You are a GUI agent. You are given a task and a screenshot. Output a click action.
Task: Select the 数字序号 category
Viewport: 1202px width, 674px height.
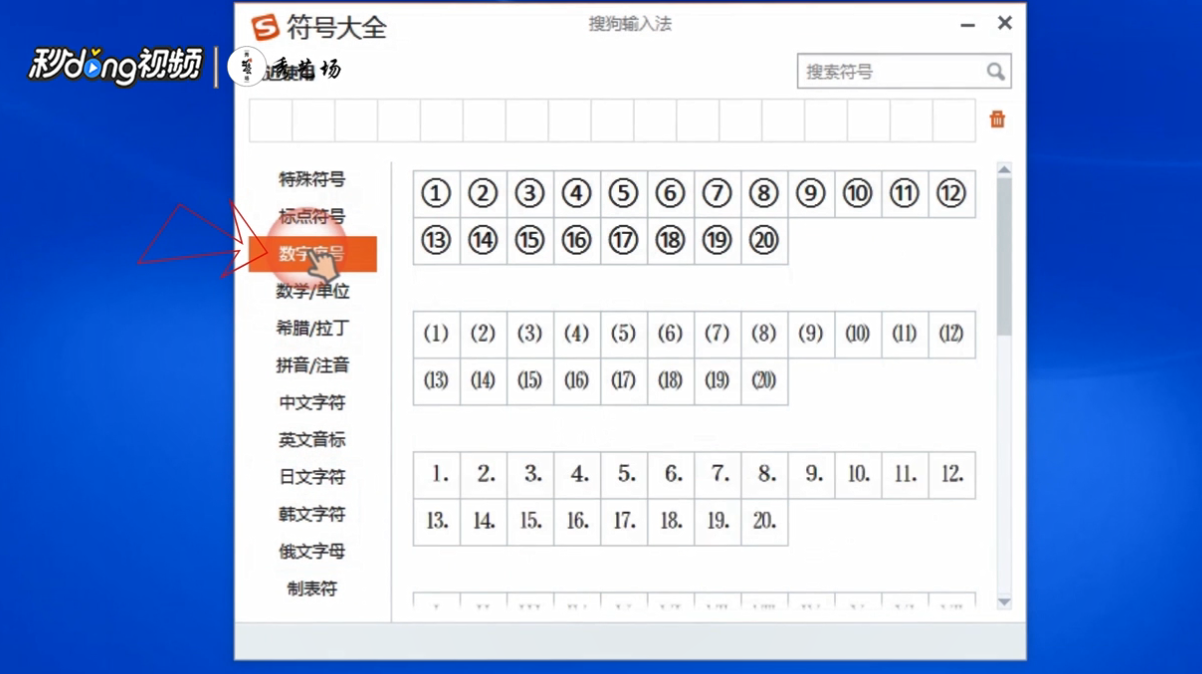[312, 254]
